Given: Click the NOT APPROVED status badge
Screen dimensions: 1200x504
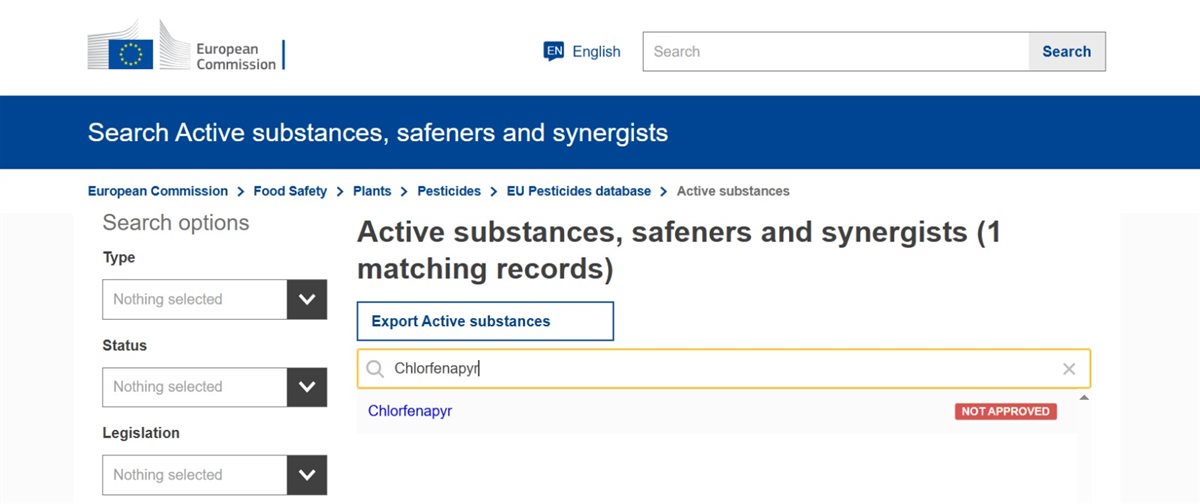Looking at the screenshot, I should point(1005,411).
